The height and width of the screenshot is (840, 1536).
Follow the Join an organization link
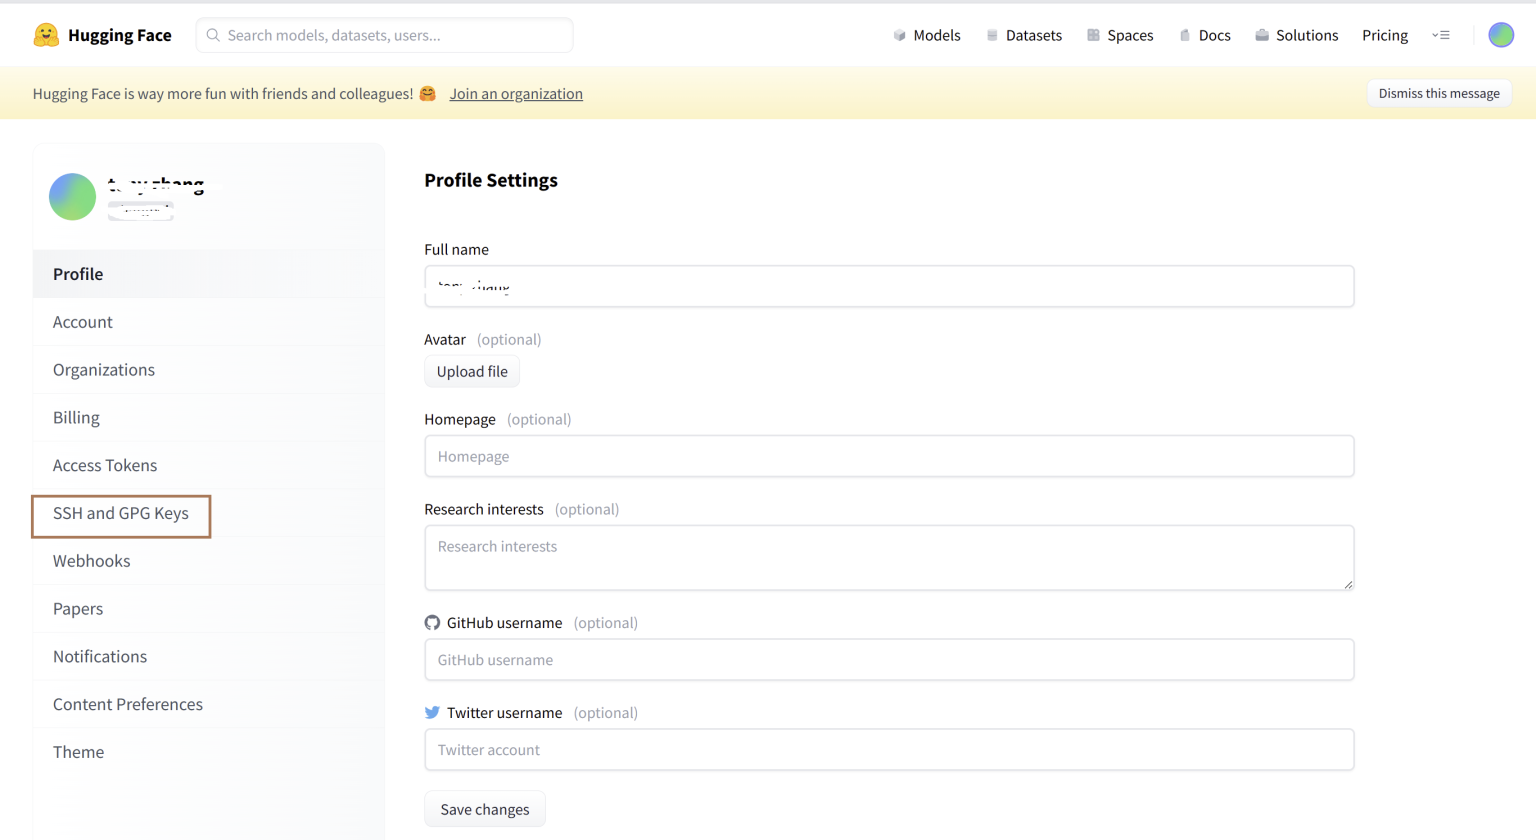coord(516,93)
